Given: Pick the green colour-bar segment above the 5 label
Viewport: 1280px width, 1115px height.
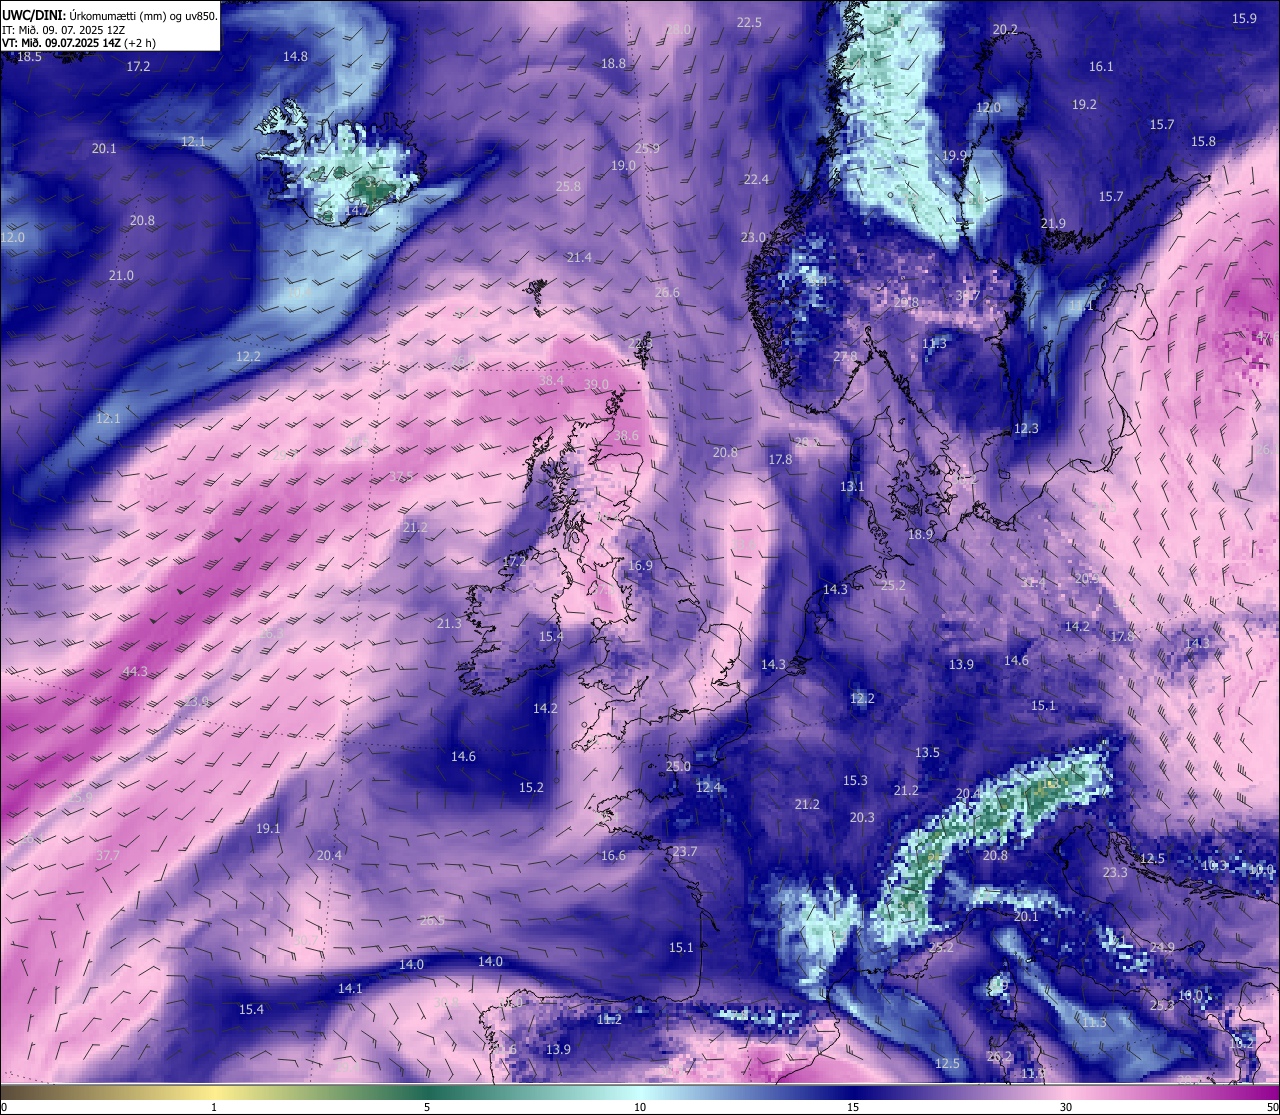Looking at the screenshot, I should (x=427, y=1092).
